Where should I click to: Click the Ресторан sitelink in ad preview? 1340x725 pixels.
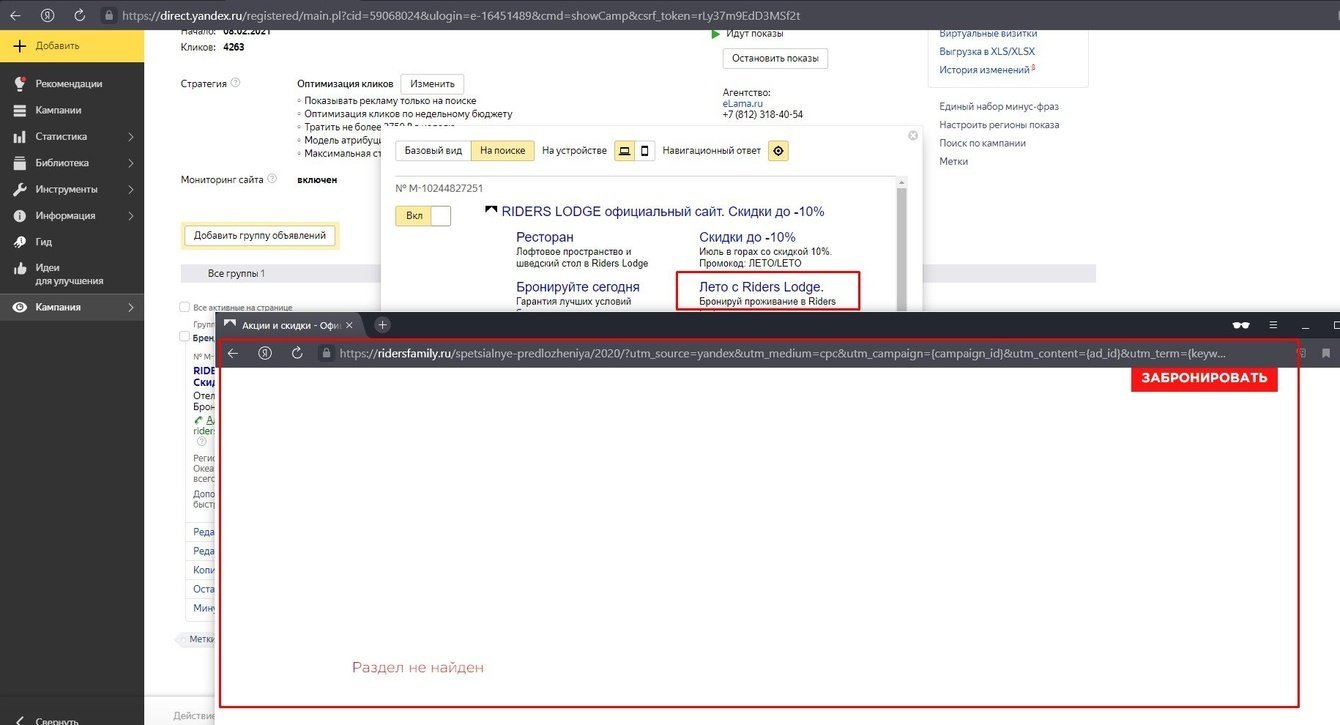click(545, 237)
